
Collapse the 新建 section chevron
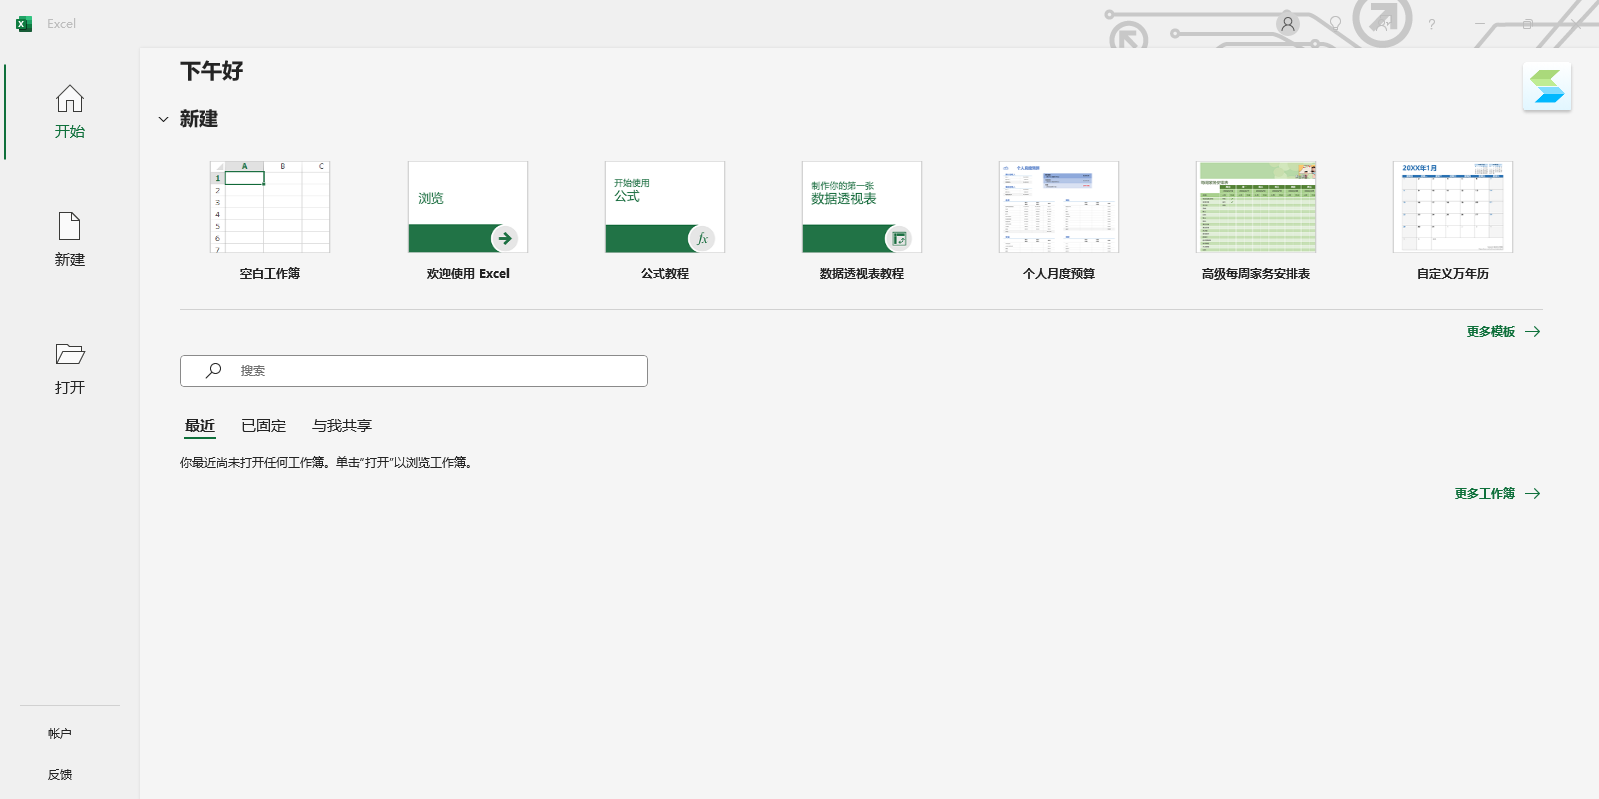[163, 119]
